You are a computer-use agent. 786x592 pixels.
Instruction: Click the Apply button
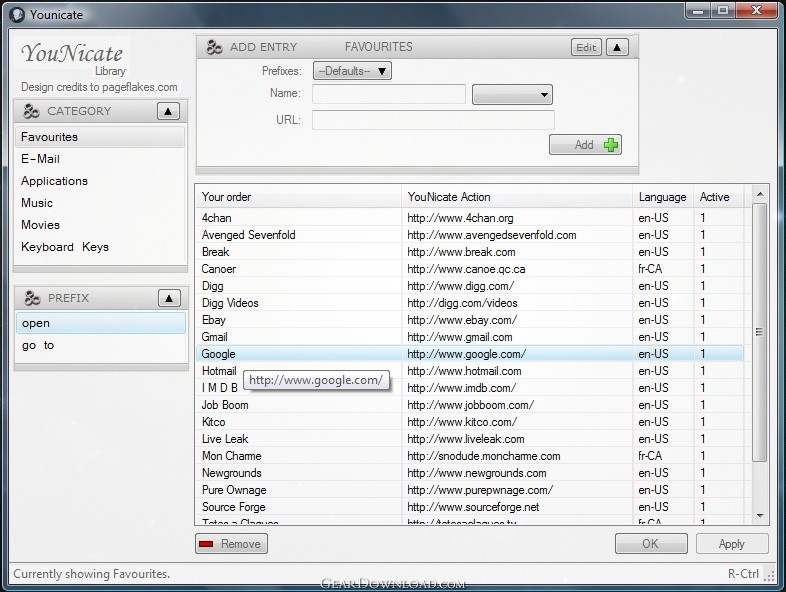(732, 544)
